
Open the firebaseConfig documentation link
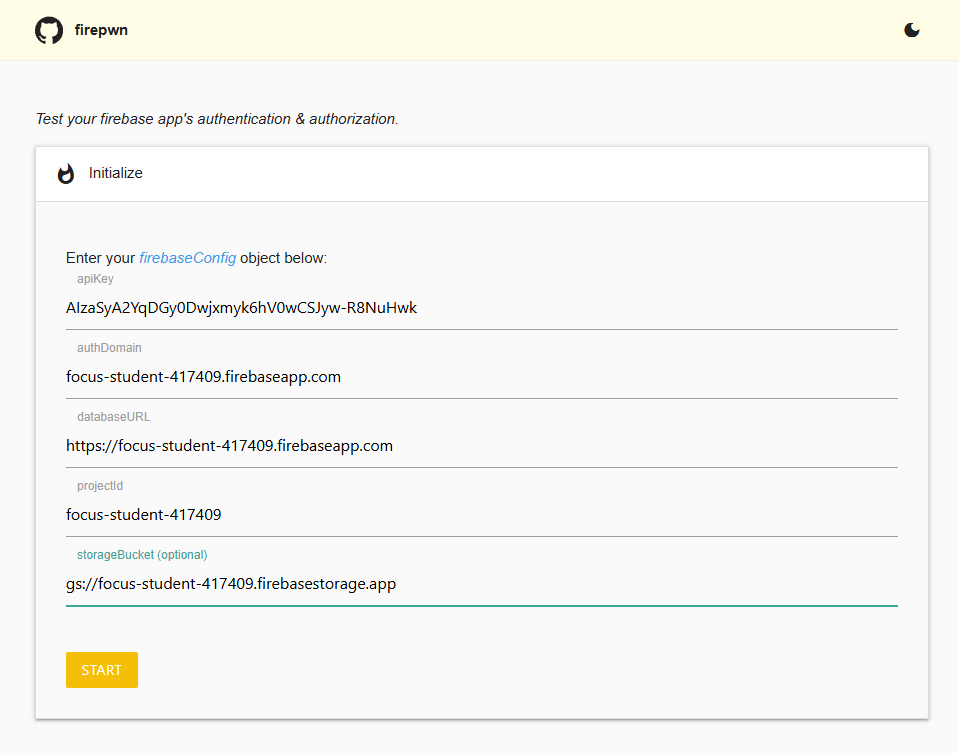[x=187, y=258]
